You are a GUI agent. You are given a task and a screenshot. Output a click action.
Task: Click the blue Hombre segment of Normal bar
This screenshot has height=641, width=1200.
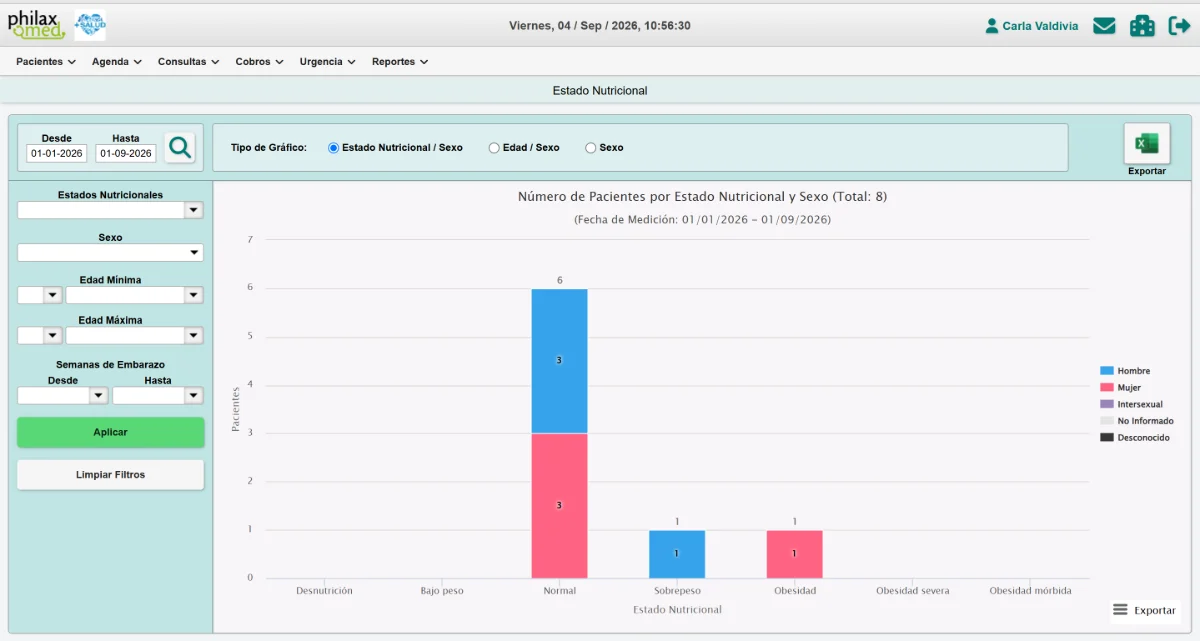(559, 361)
